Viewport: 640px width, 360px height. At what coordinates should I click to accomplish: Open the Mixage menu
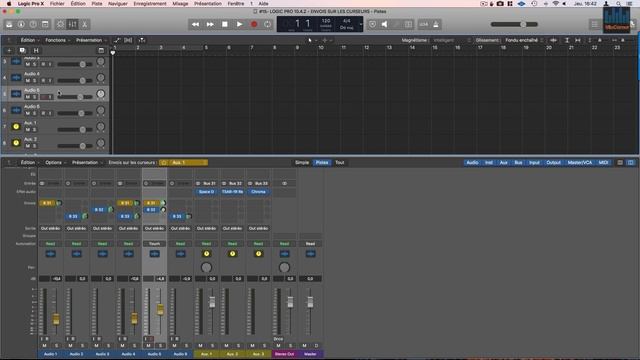coord(180,3)
